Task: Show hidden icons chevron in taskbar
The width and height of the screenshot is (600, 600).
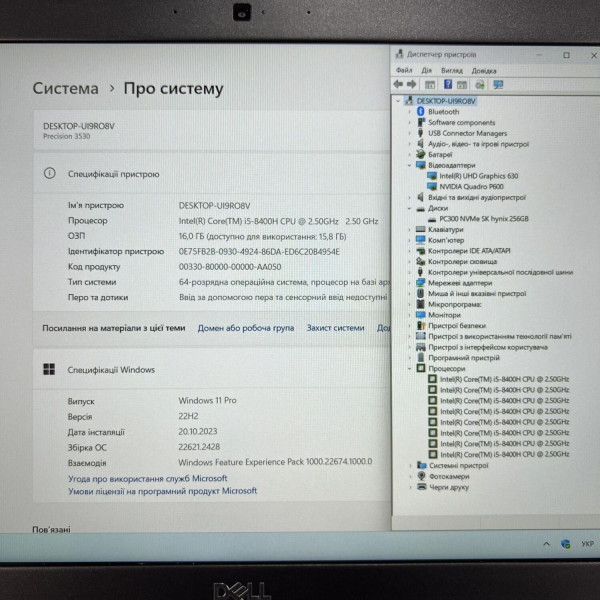Action: click(x=546, y=544)
